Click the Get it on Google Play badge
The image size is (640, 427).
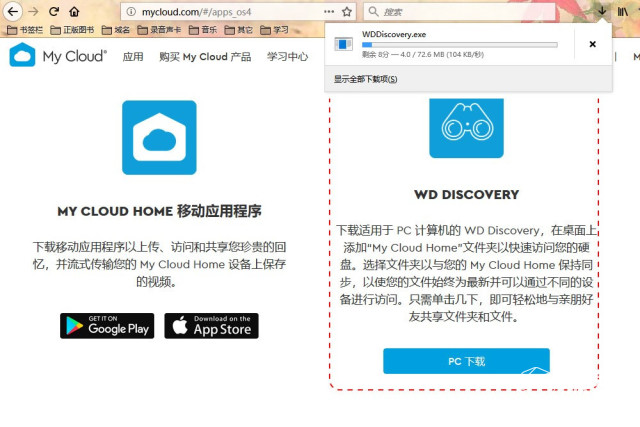pyautogui.click(x=107, y=326)
